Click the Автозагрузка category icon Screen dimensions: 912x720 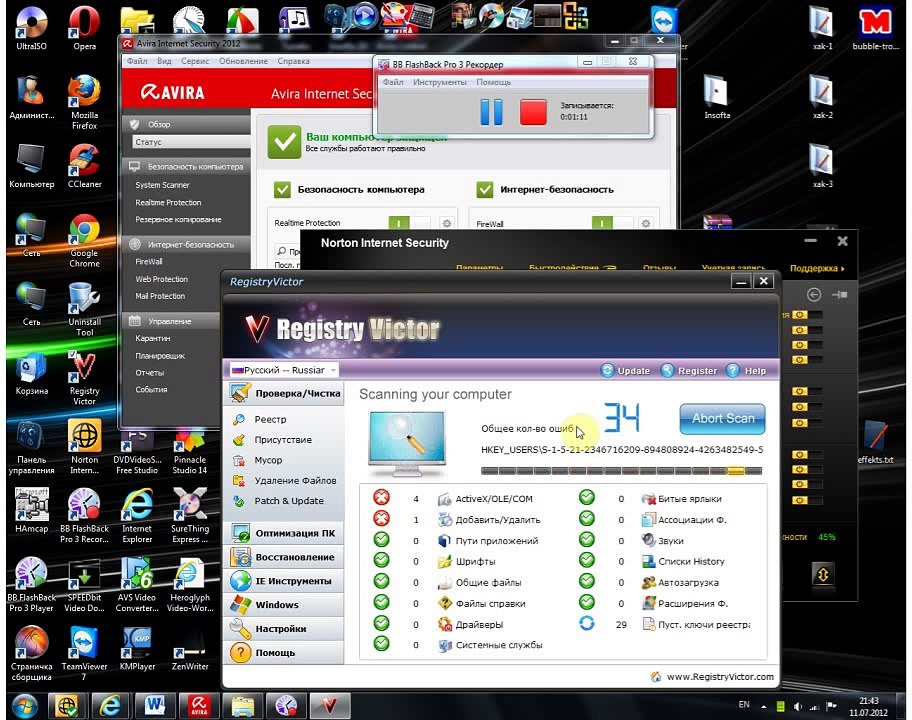tap(649, 583)
